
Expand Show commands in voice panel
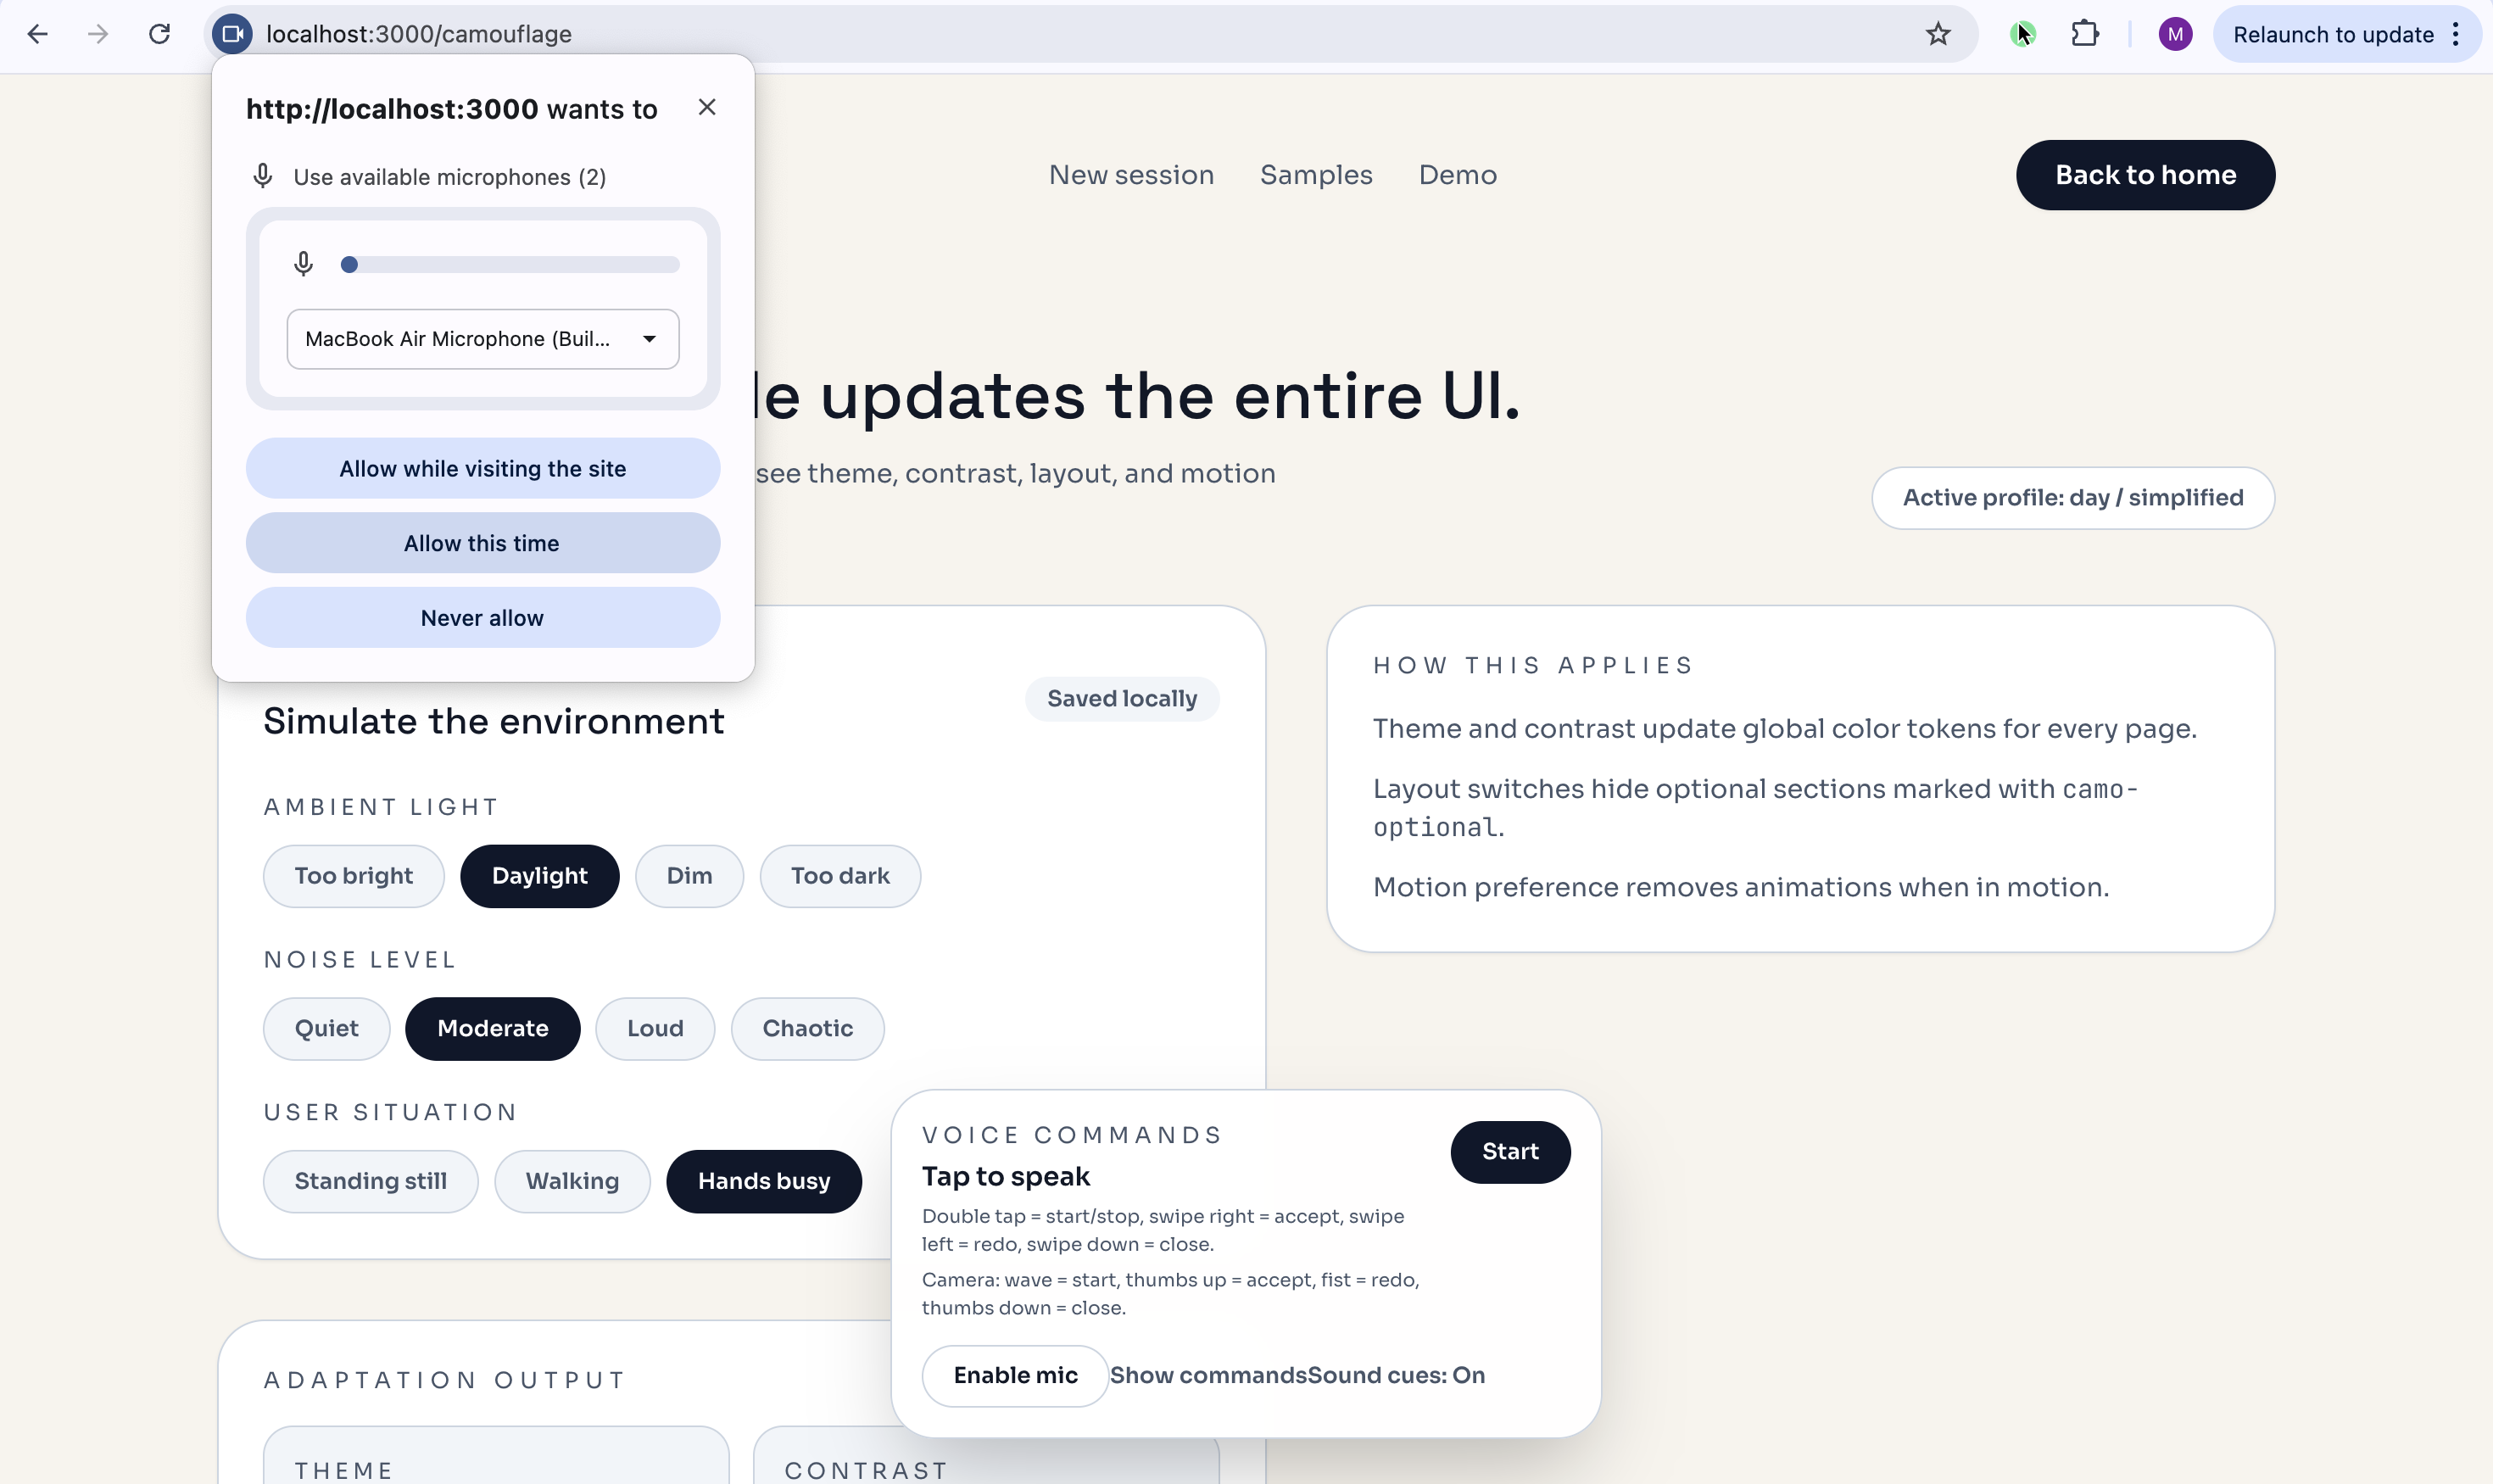coord(1207,1375)
